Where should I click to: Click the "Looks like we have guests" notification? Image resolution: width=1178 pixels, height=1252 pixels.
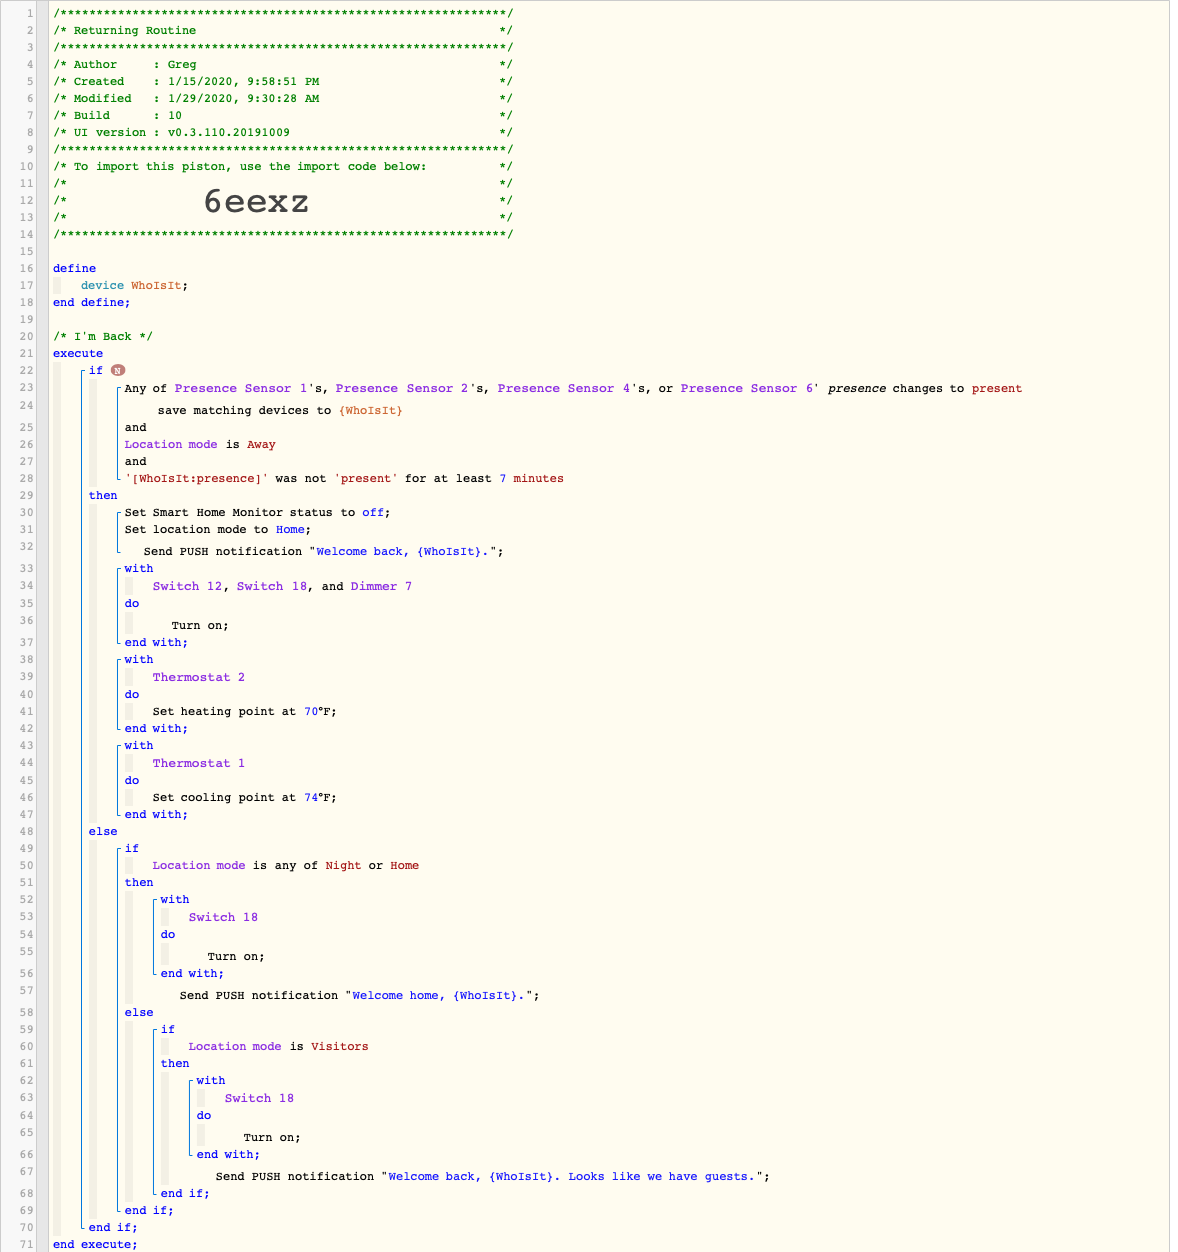493,1176
